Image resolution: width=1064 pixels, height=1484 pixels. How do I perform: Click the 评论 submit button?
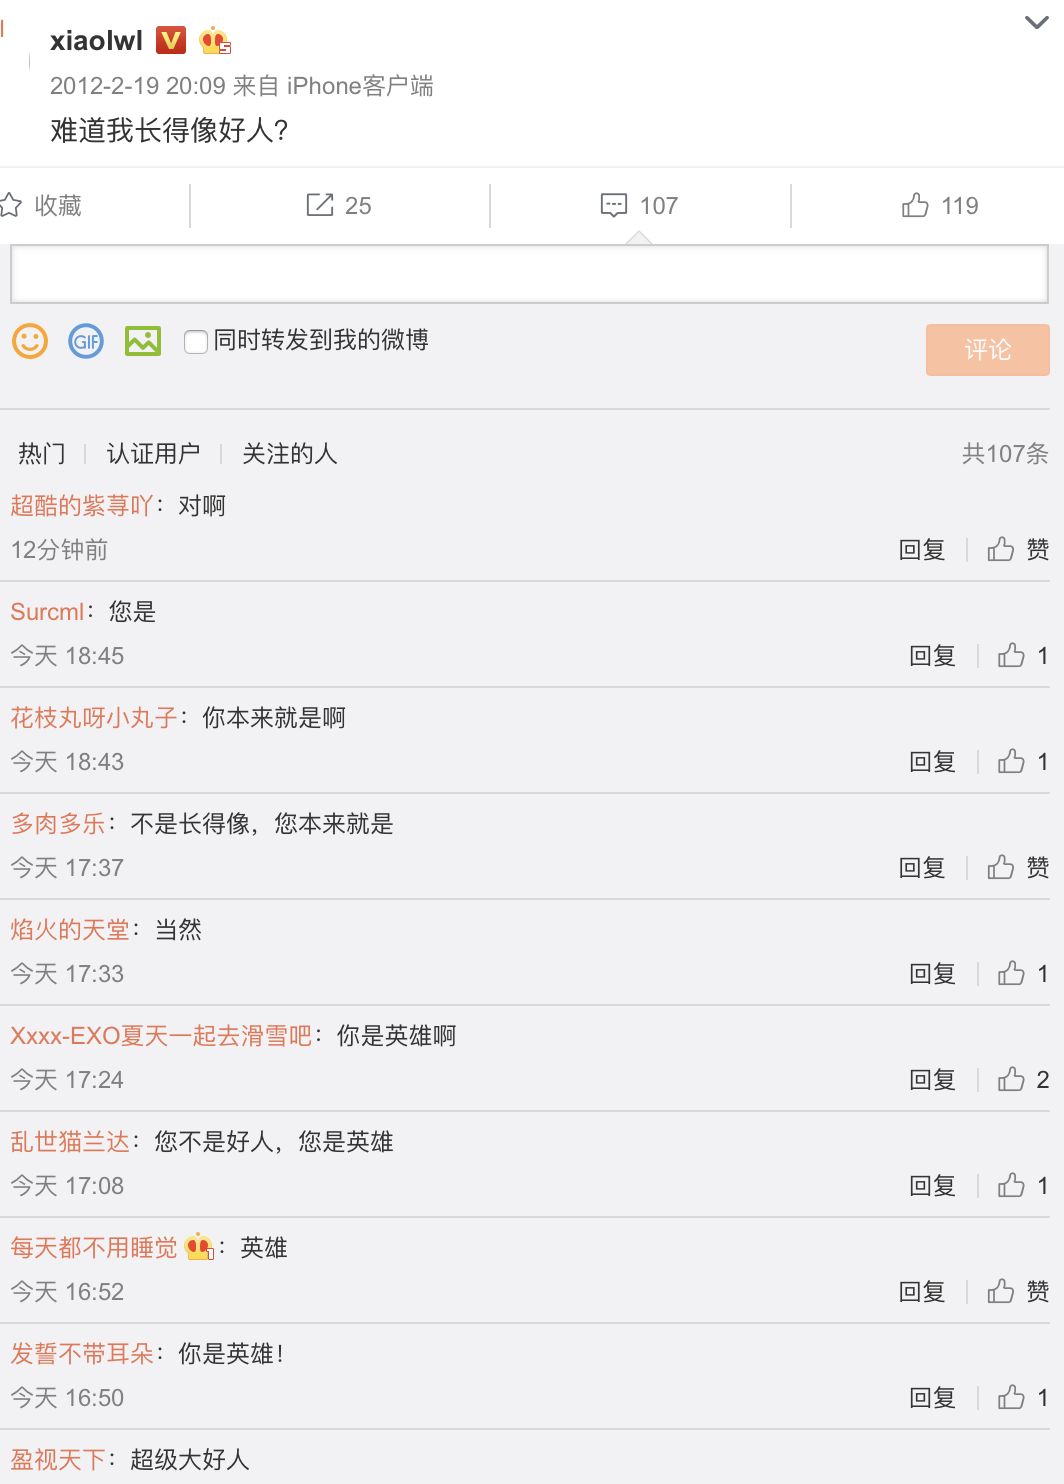click(x=987, y=350)
